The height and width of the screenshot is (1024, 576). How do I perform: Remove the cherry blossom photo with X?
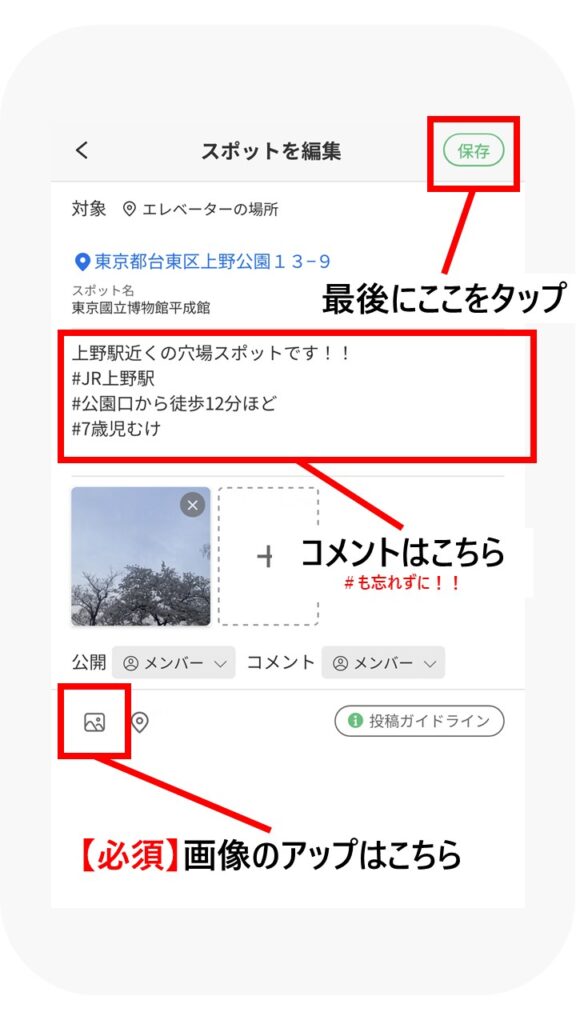(192, 505)
